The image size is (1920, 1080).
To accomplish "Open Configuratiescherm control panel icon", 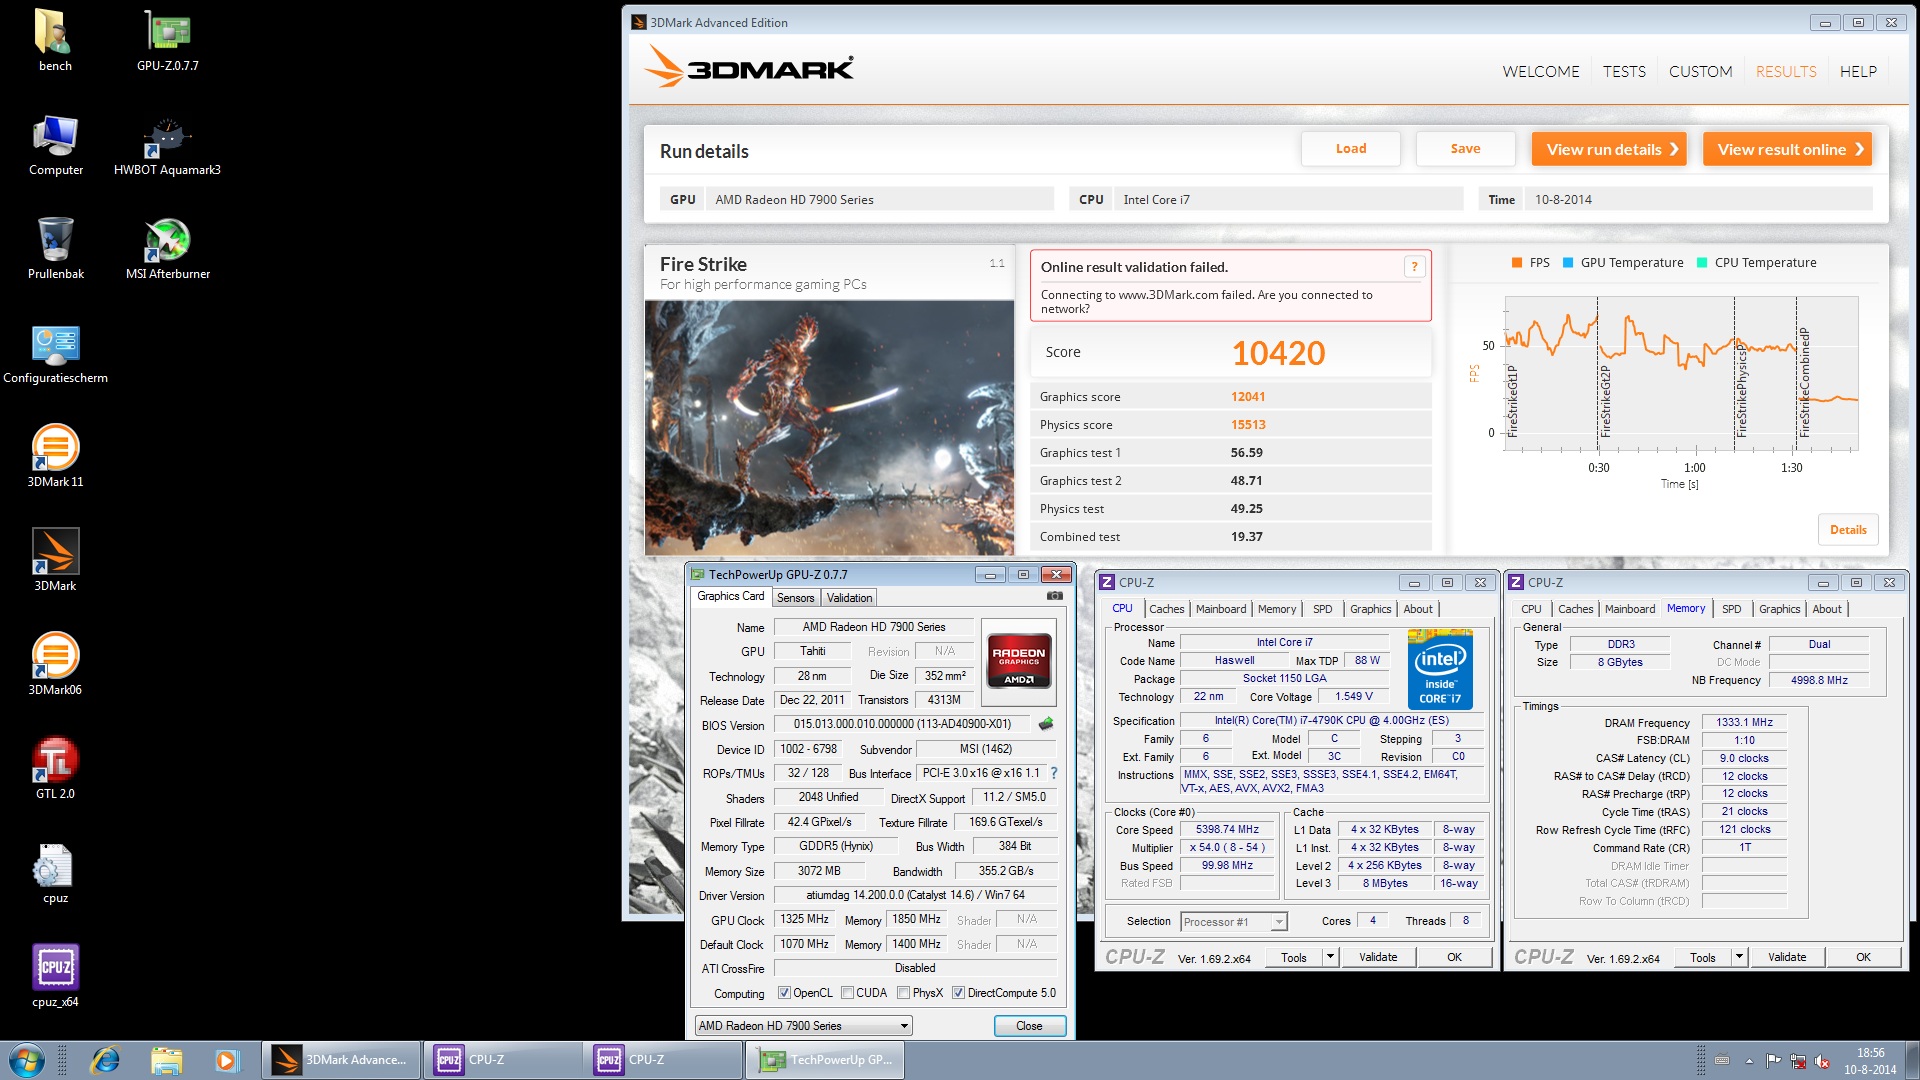I will [55, 353].
